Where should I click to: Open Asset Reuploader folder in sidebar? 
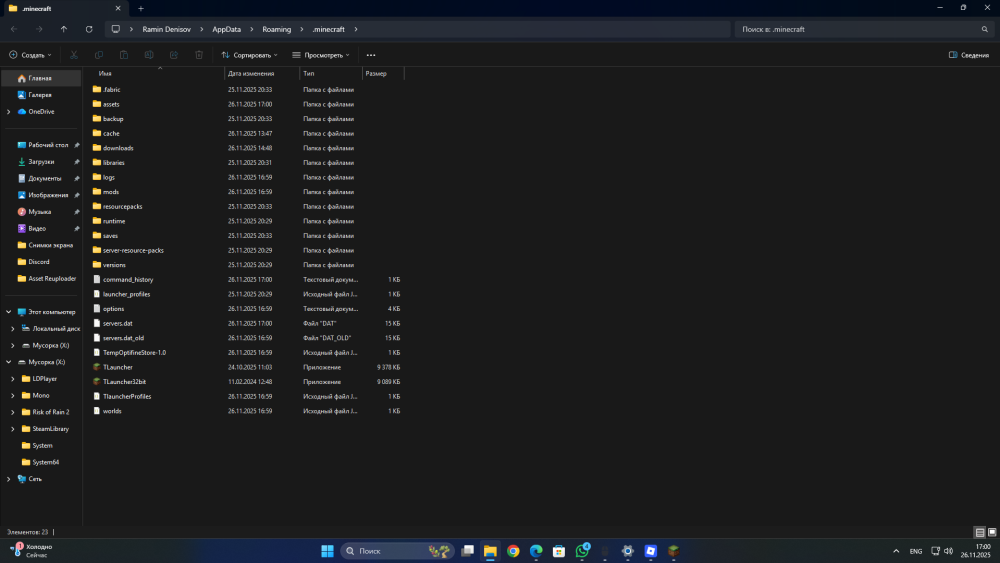tap(41, 279)
